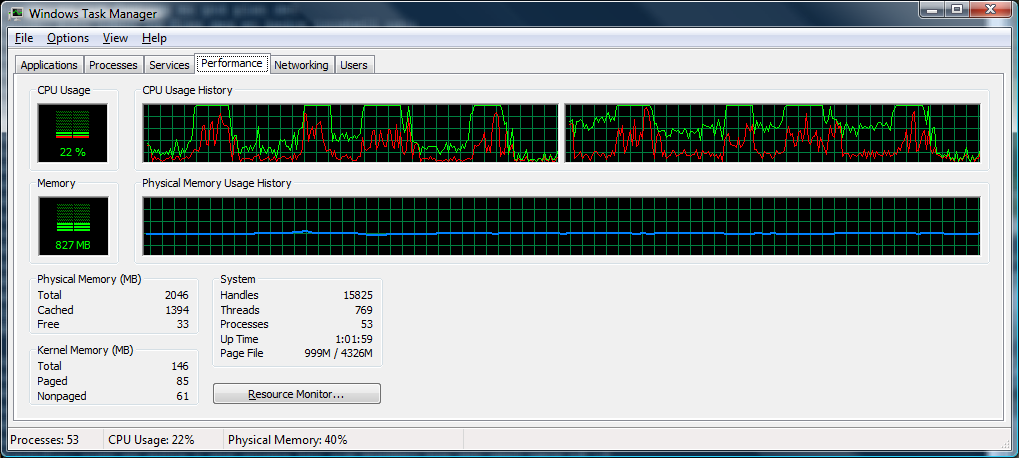Click Physical Memory Total value 2046
The width and height of the screenshot is (1020, 460).
click(x=176, y=295)
